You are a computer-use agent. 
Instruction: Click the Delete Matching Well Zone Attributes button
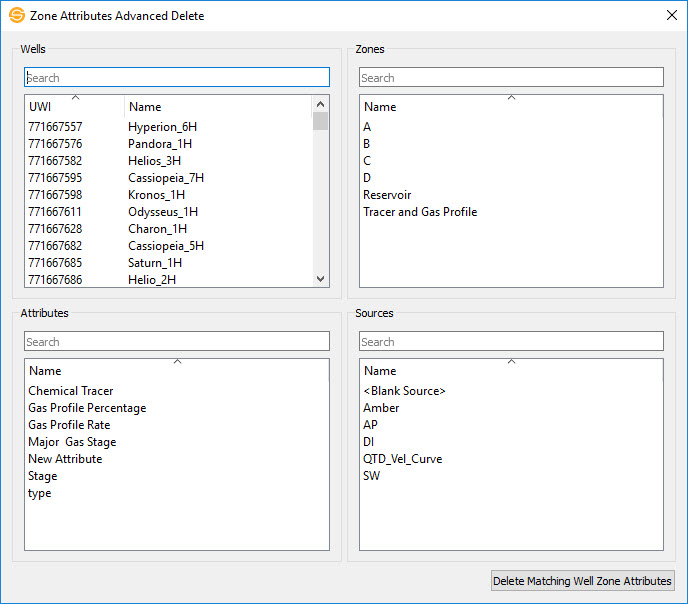pos(582,581)
